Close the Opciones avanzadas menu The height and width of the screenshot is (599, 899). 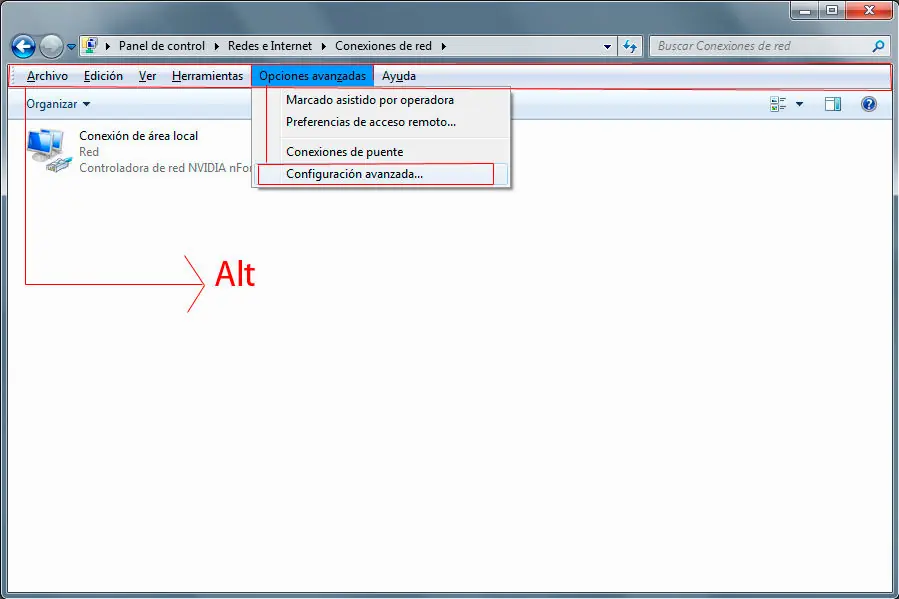coord(312,76)
